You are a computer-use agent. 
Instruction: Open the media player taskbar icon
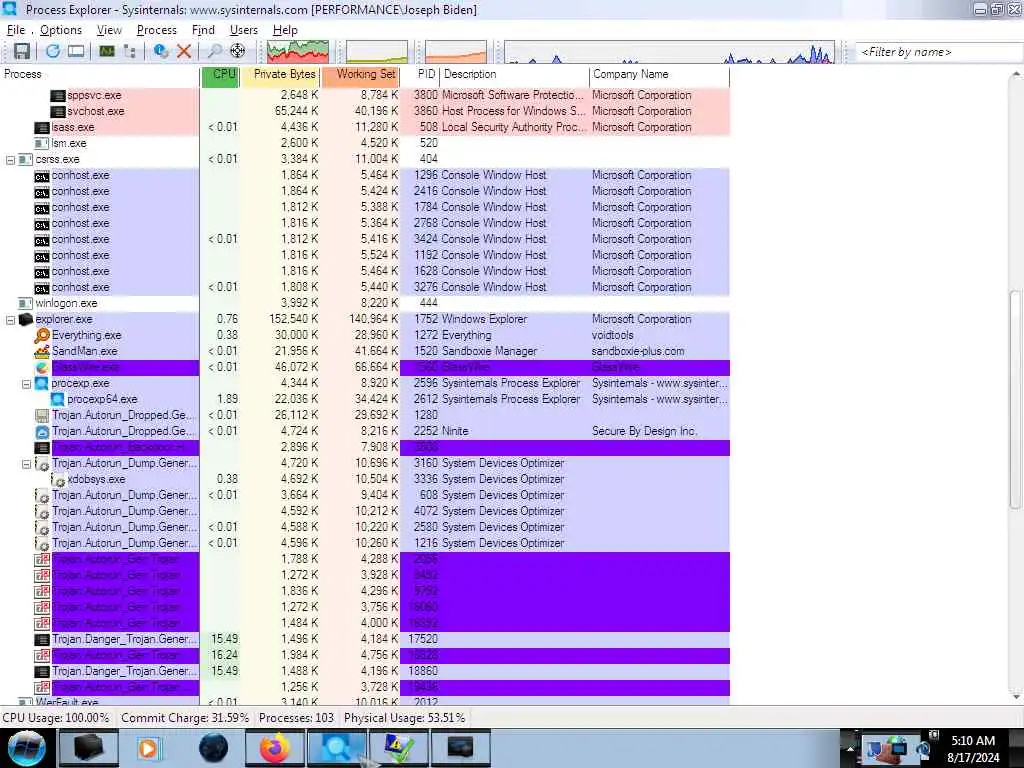tap(148, 747)
